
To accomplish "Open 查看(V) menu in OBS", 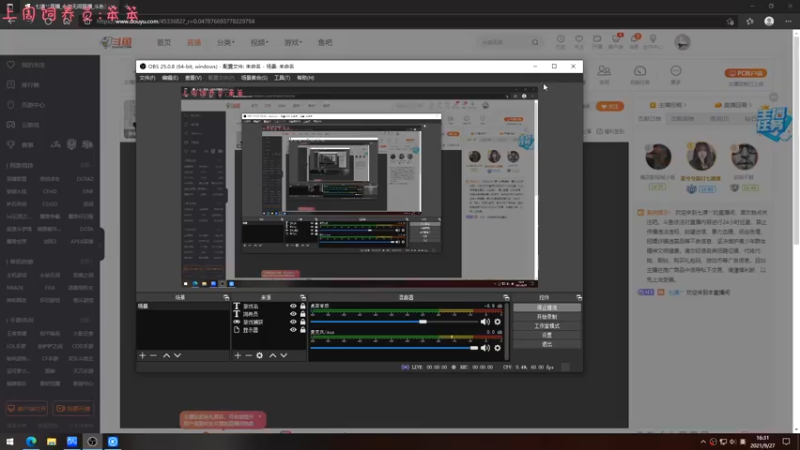I will point(193,78).
